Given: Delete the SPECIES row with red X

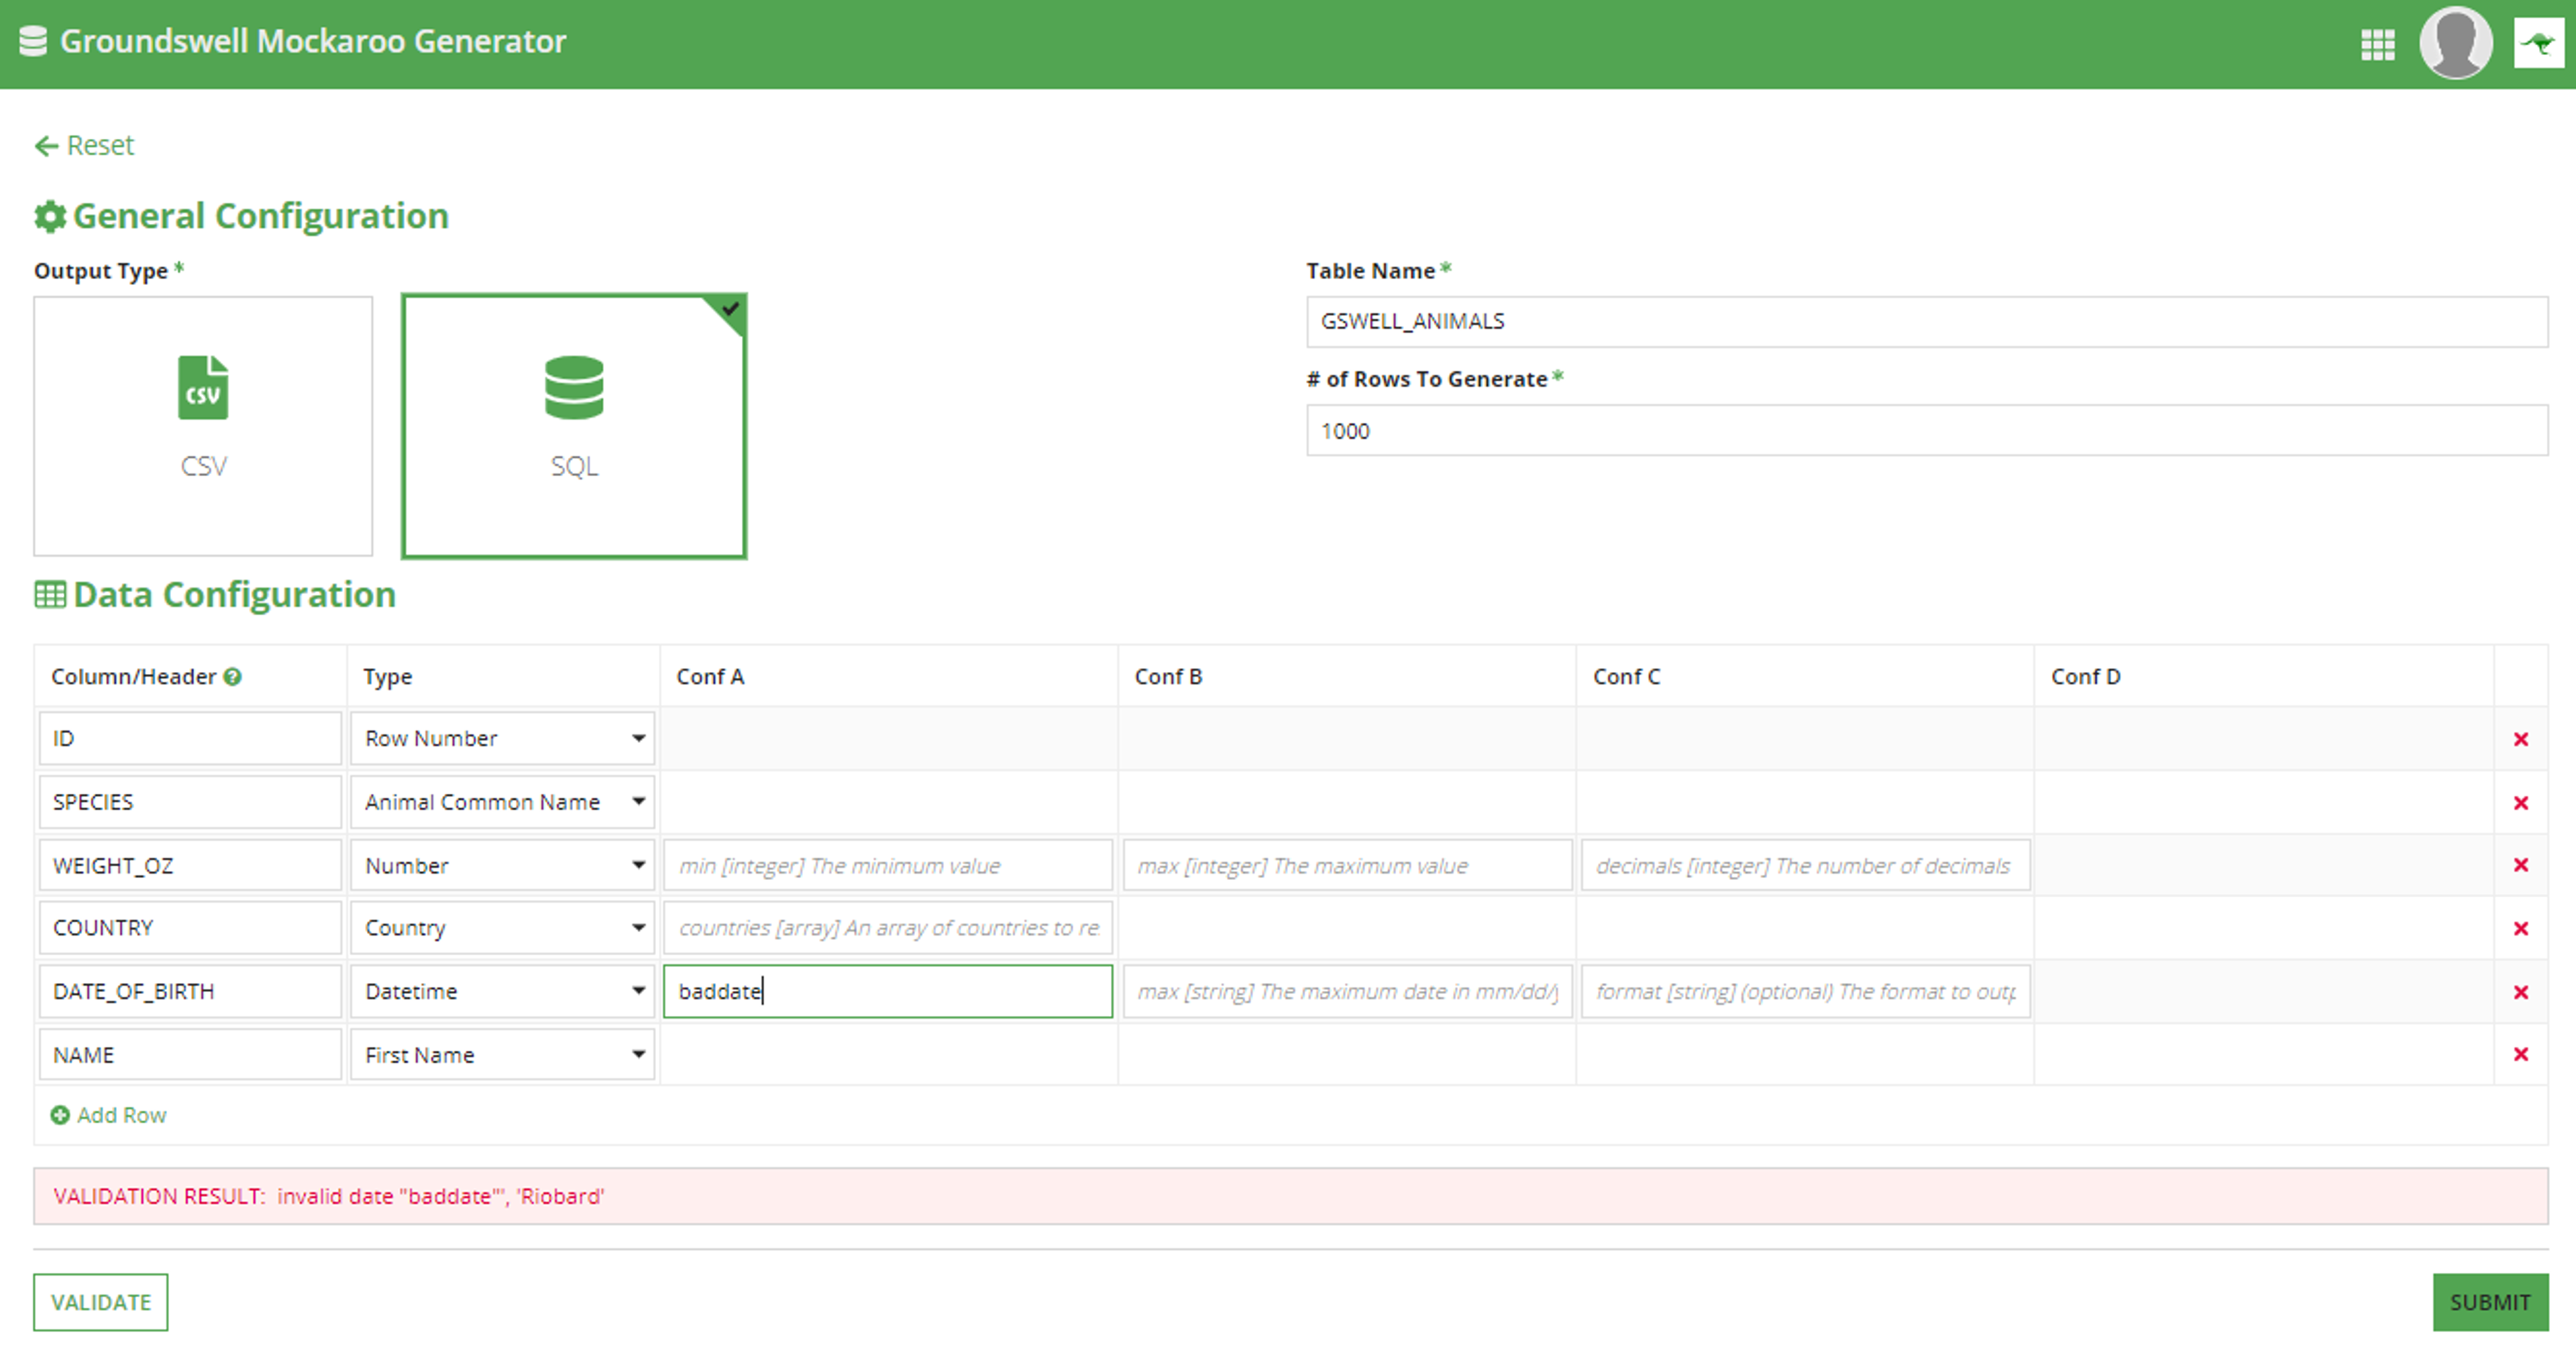Looking at the screenshot, I should (2520, 803).
